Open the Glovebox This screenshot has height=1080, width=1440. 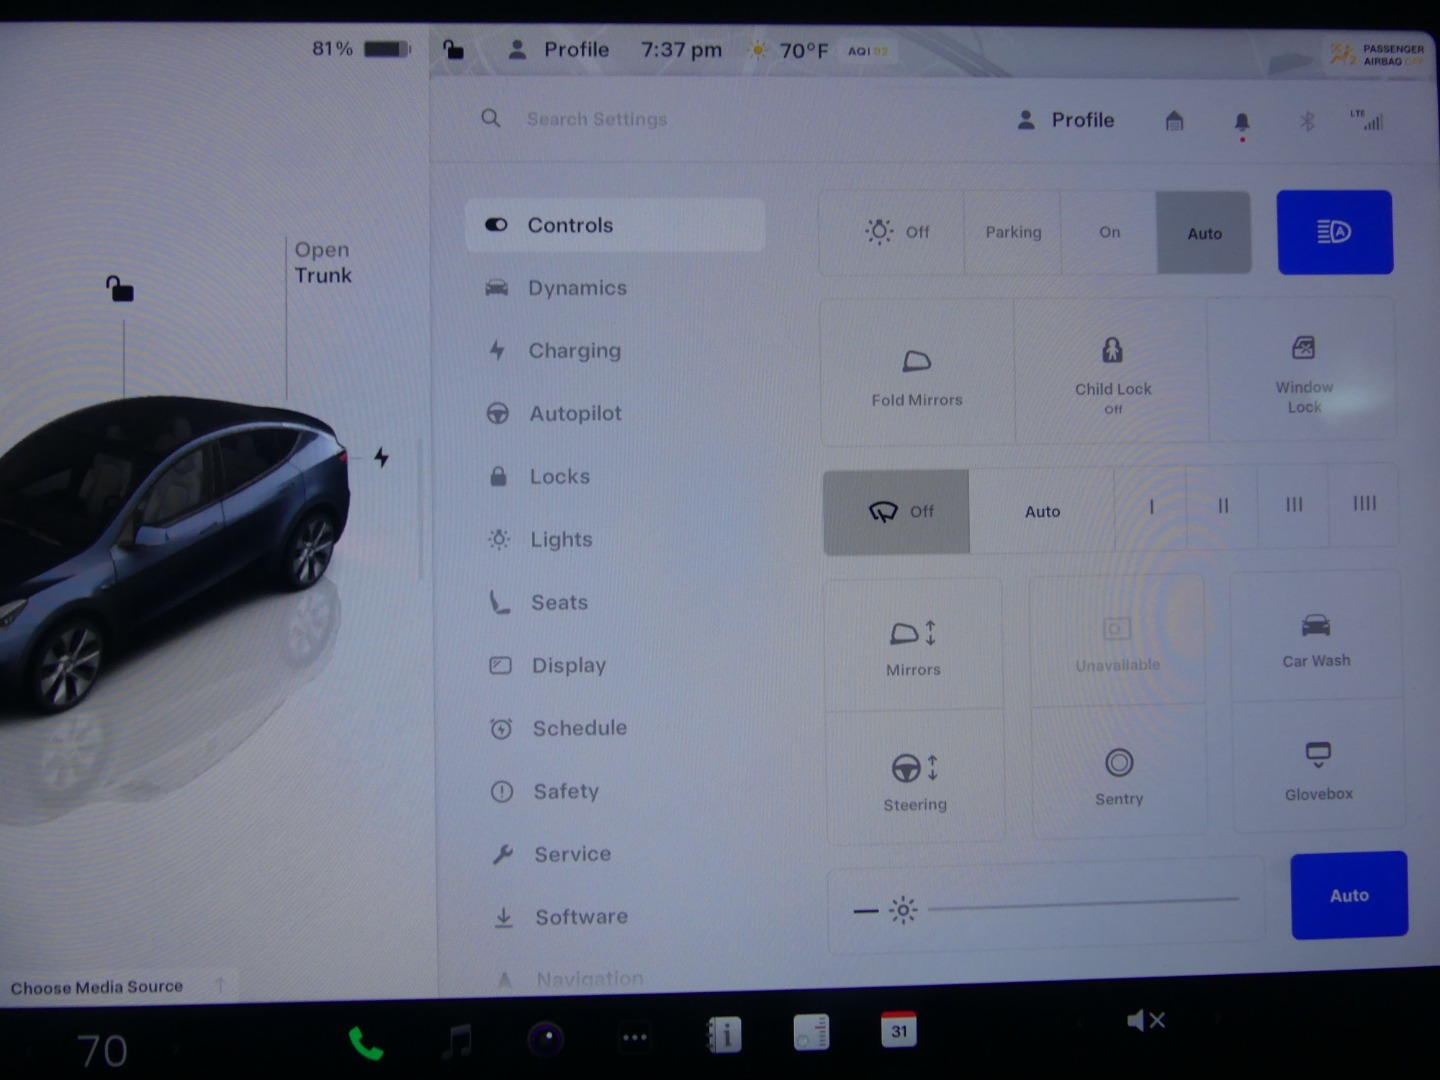(x=1318, y=769)
